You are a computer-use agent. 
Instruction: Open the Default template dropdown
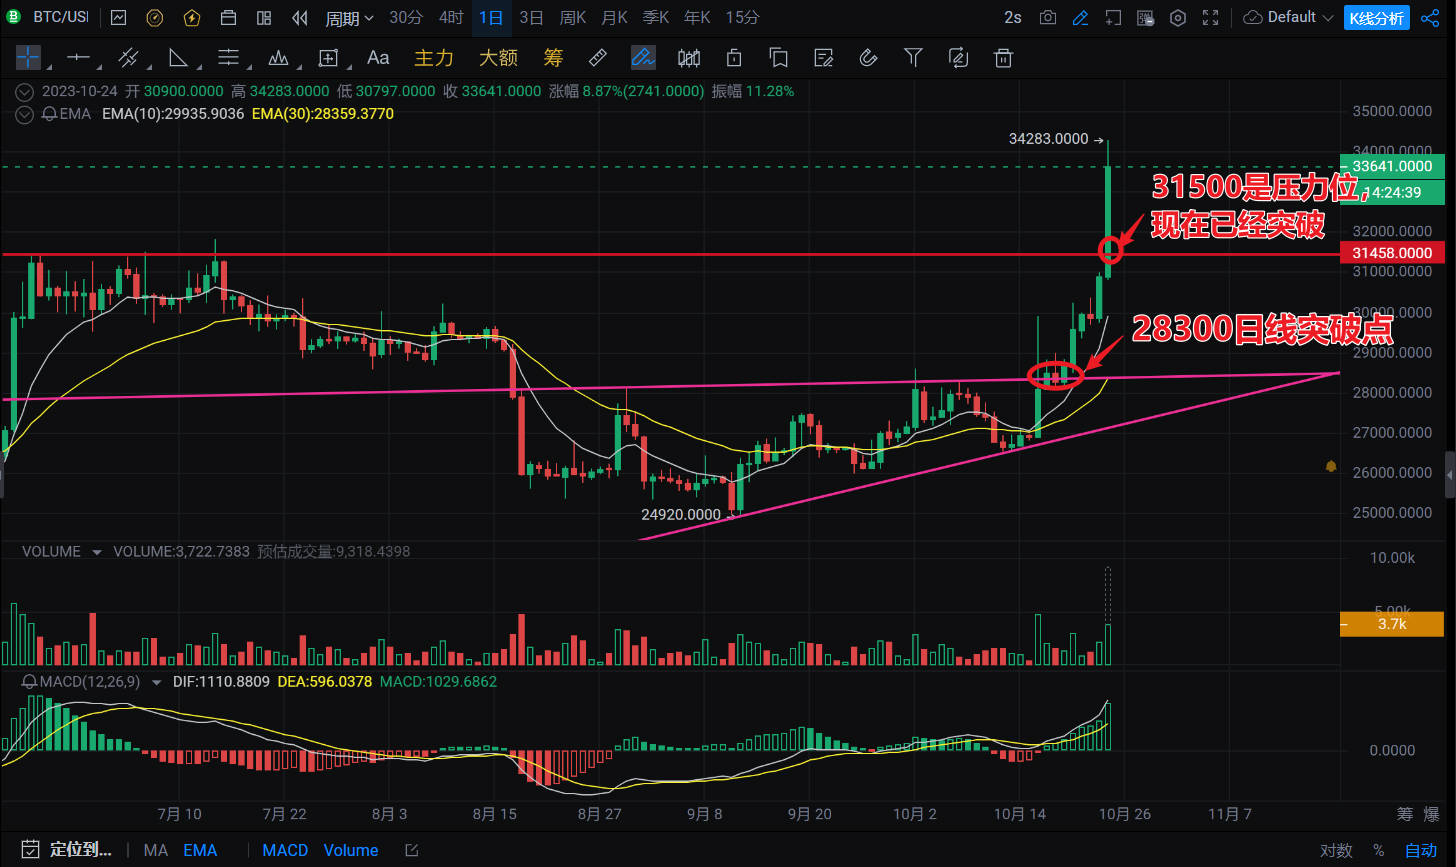click(x=1288, y=17)
